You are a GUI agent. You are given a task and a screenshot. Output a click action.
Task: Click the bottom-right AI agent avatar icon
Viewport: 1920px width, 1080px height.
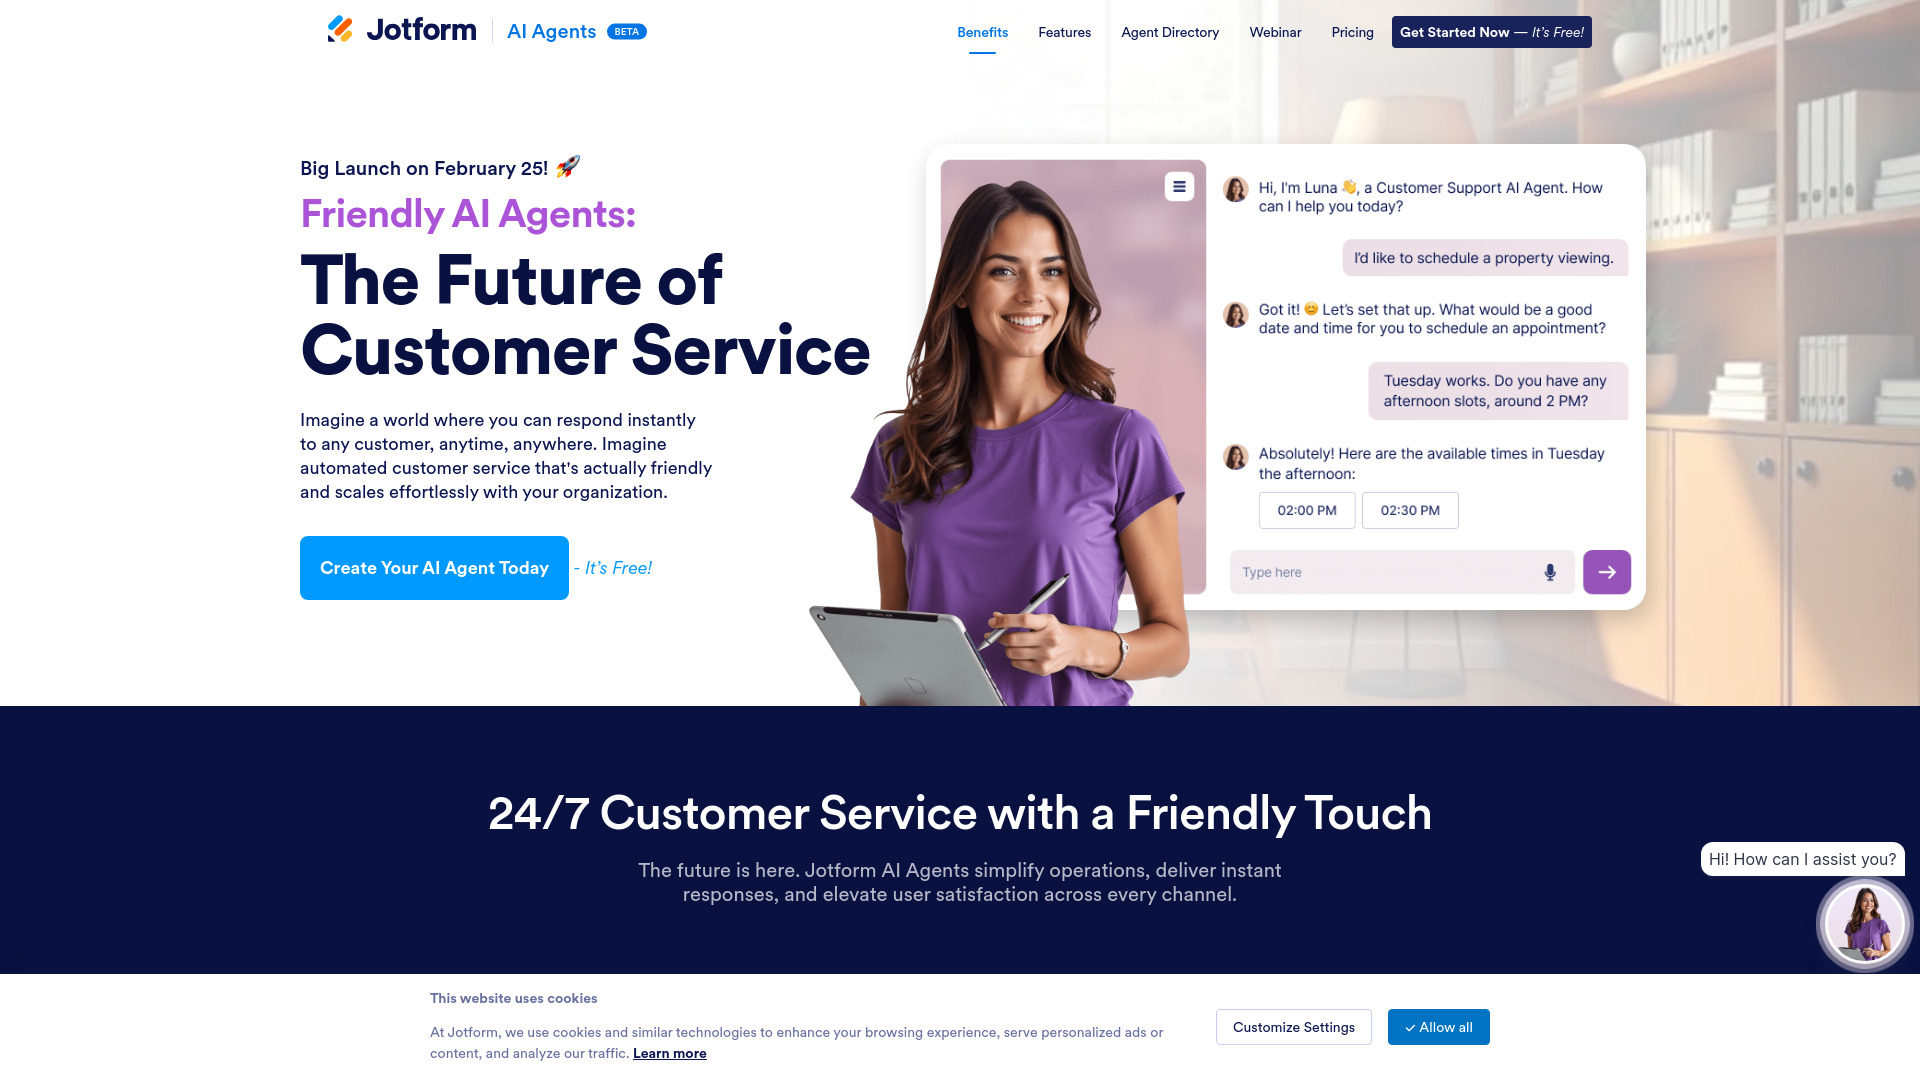[x=1862, y=923]
